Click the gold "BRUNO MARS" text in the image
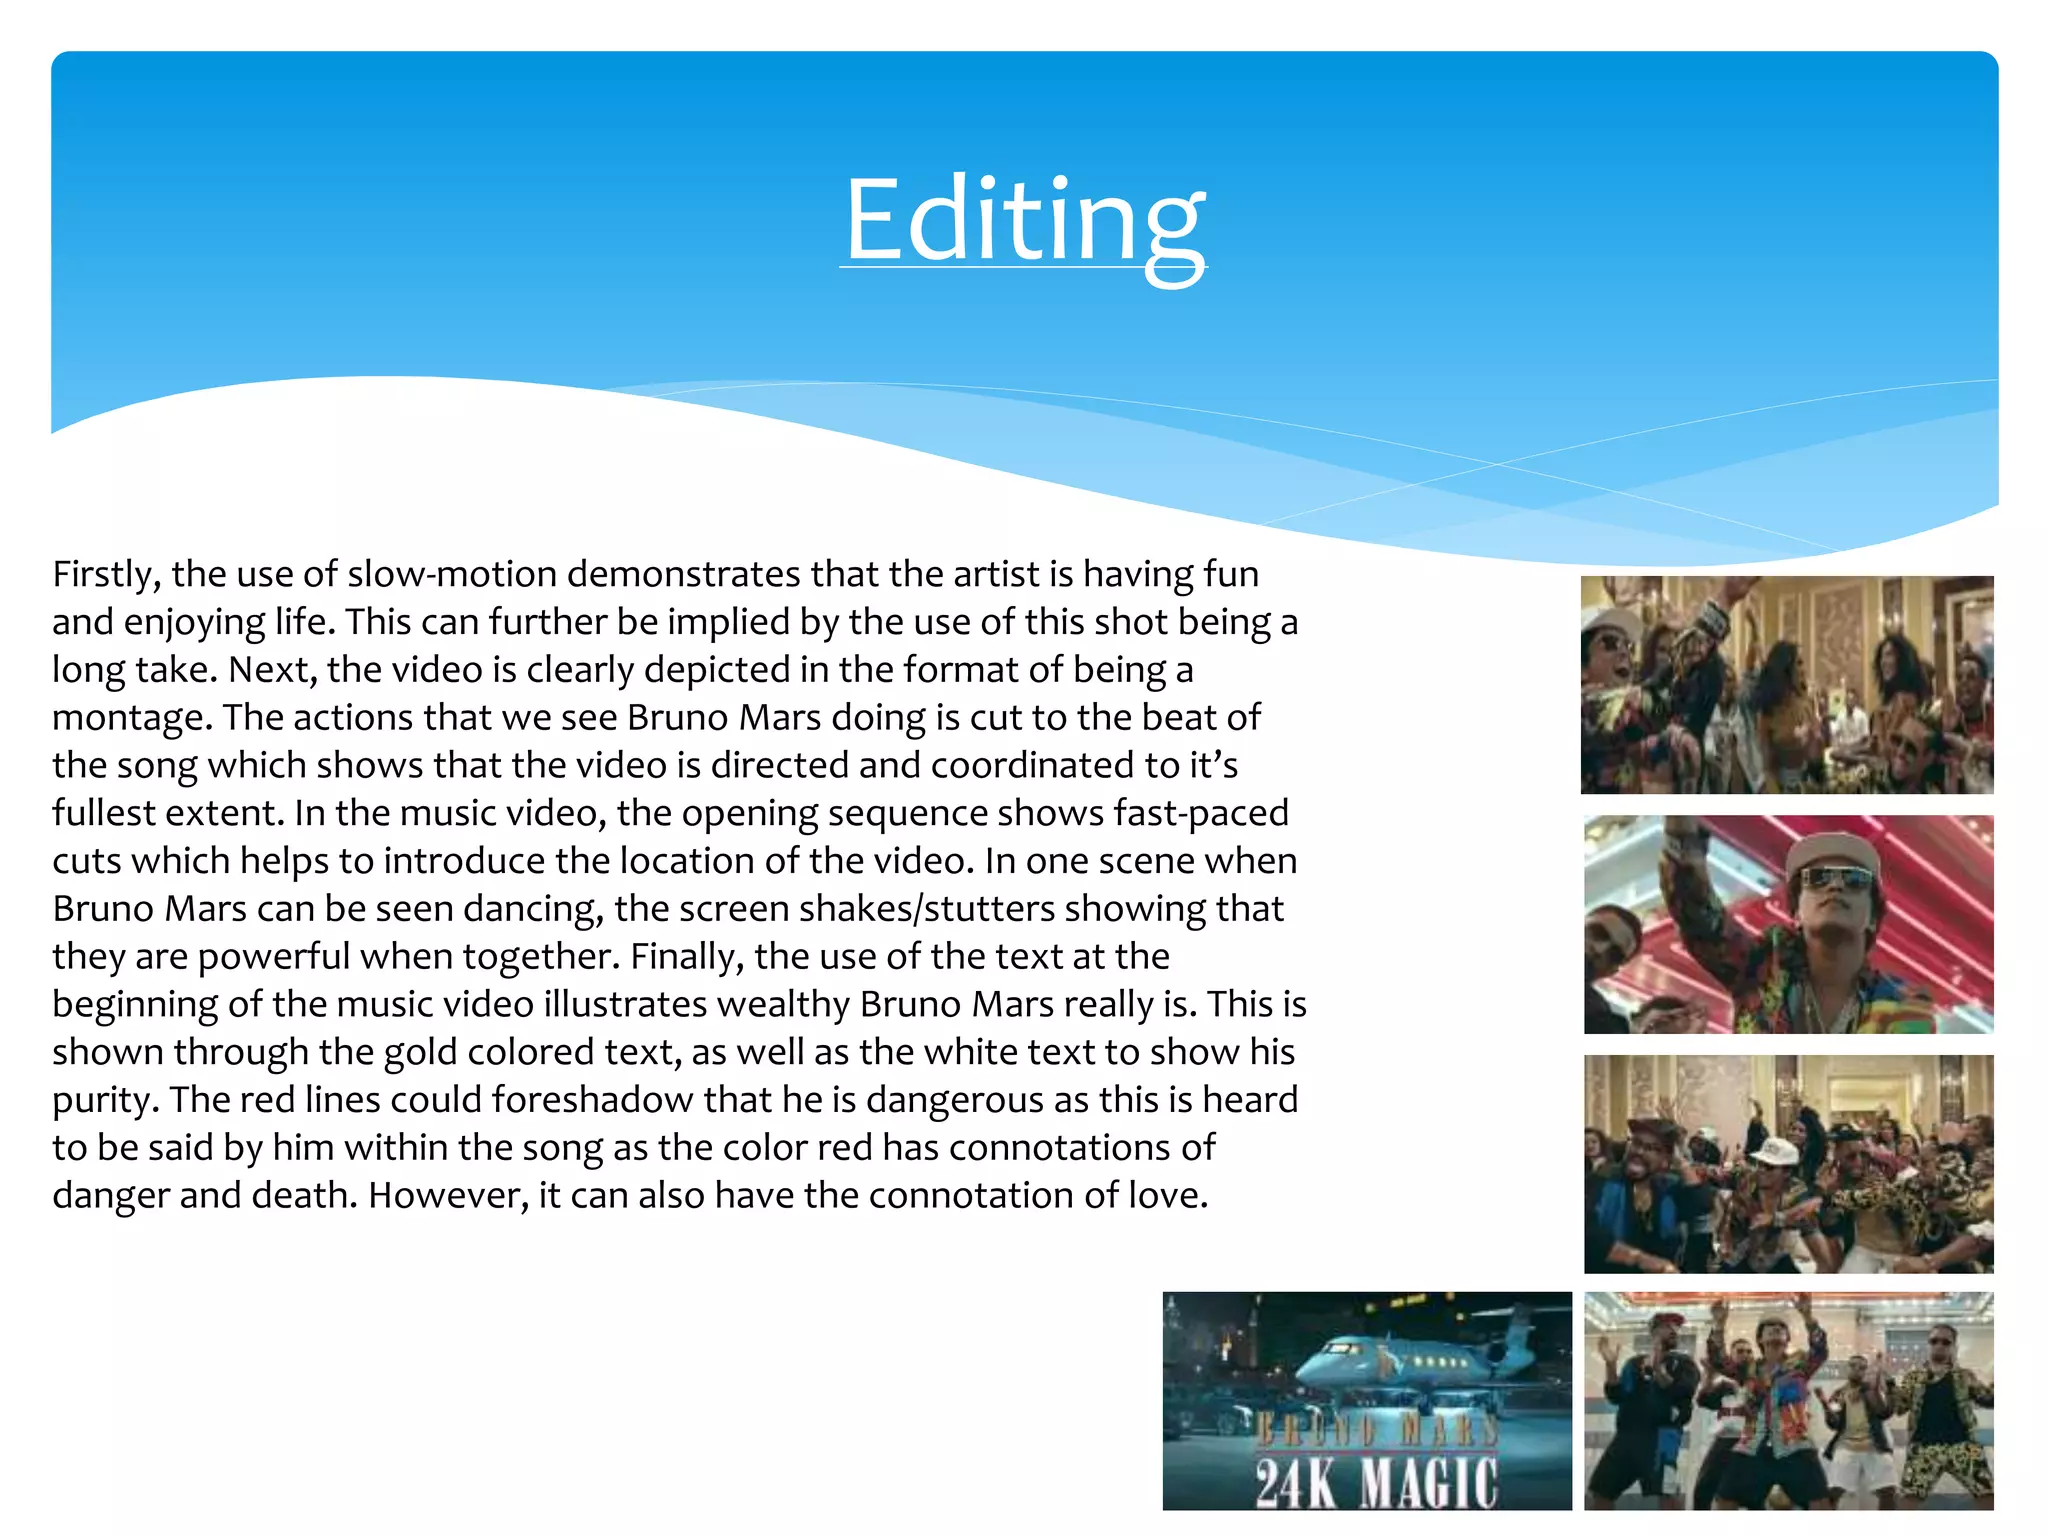 (x=1376, y=1431)
